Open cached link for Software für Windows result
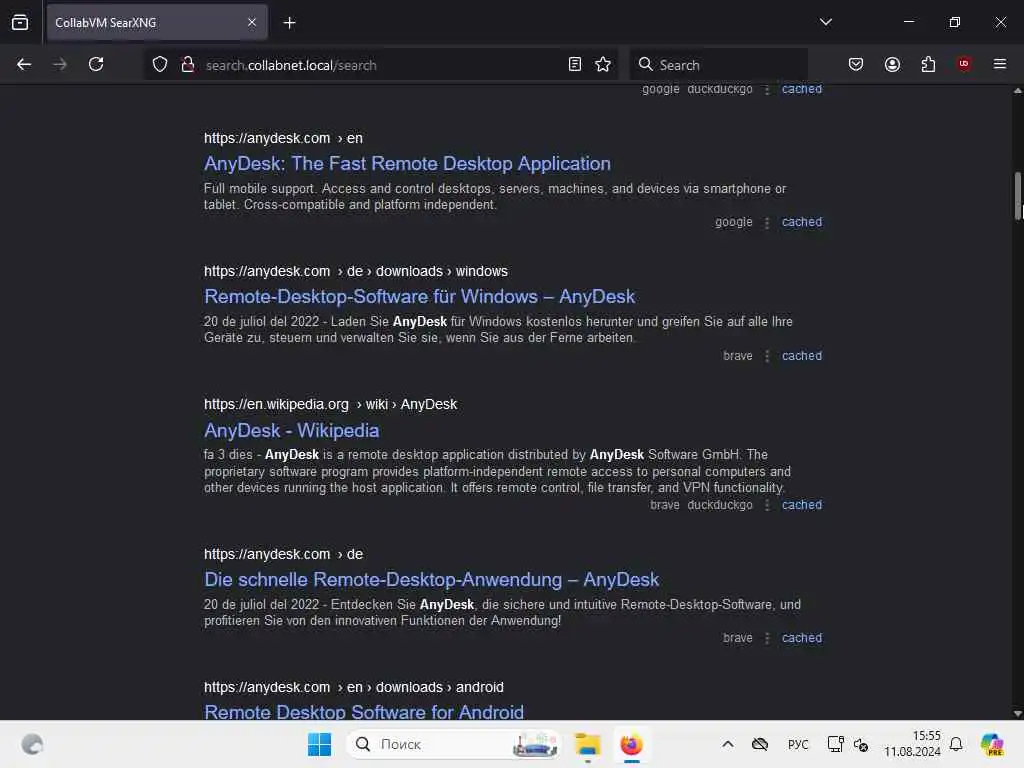Image resolution: width=1024 pixels, height=768 pixels. tap(802, 356)
